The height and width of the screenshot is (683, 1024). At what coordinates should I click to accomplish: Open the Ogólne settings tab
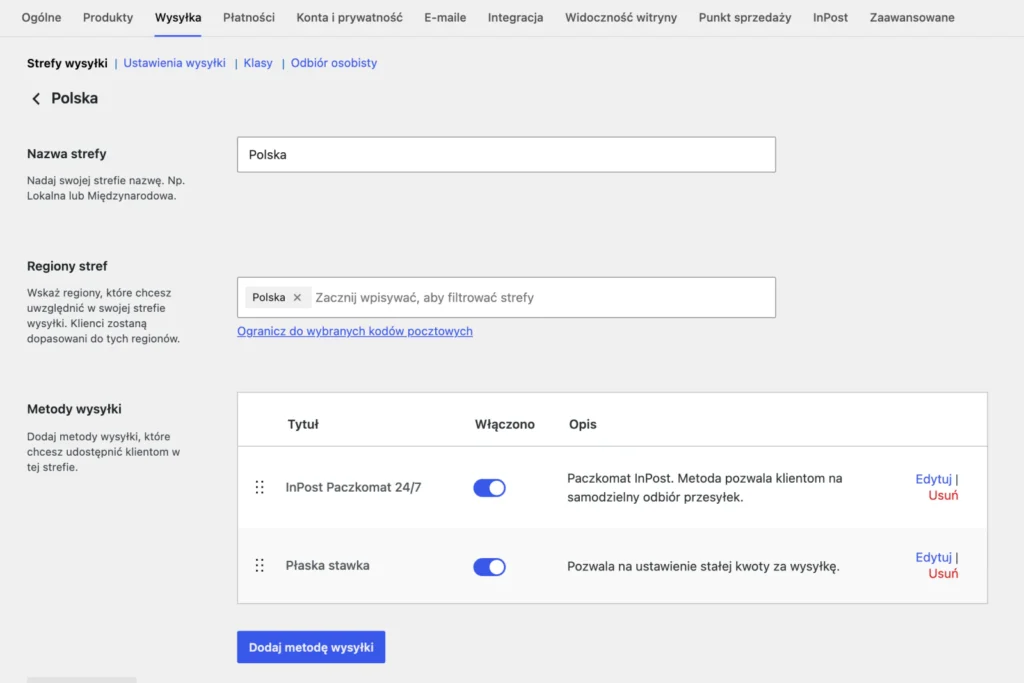click(41, 18)
